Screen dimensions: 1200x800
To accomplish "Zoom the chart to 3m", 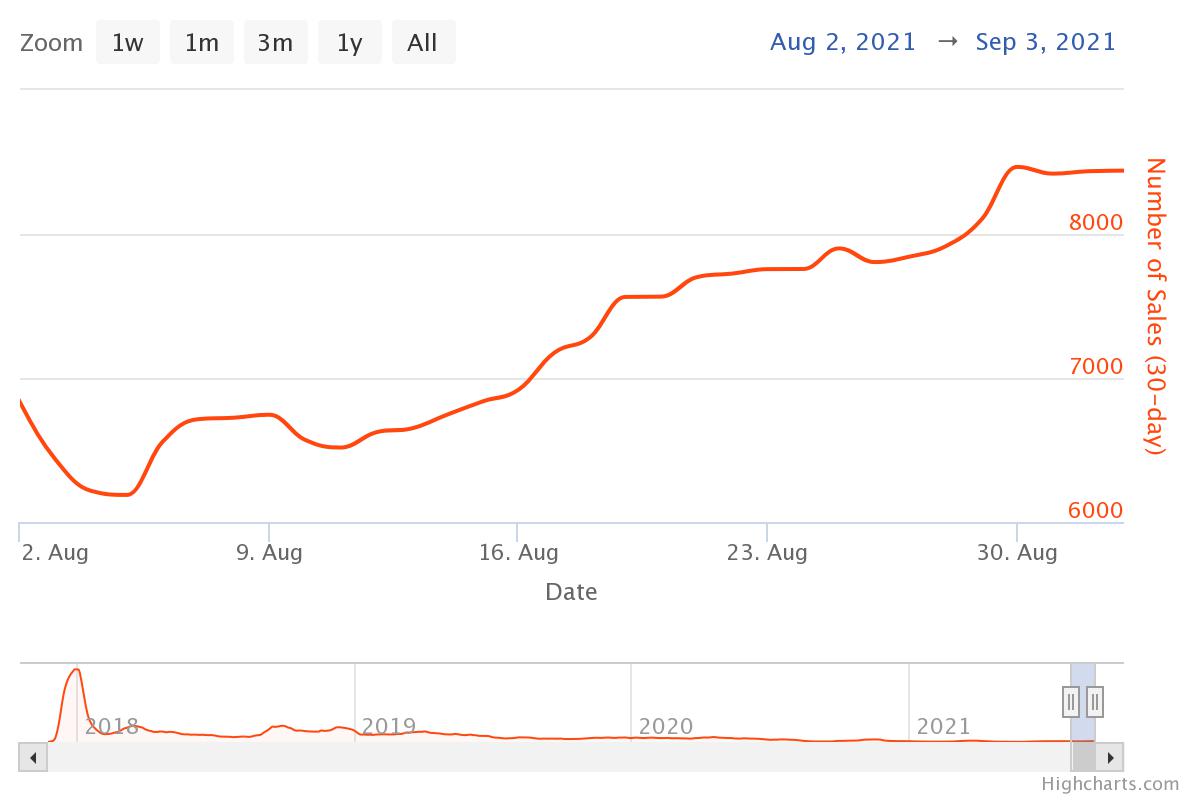I will pos(275,43).
